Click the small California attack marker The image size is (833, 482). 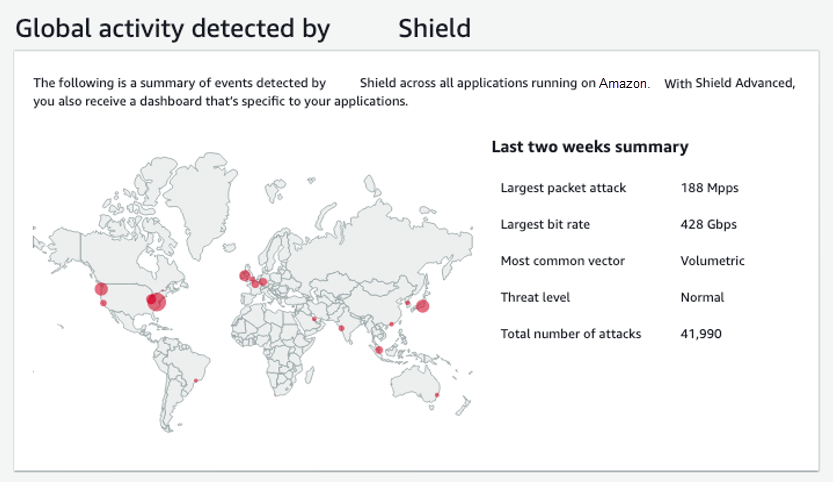click(104, 302)
